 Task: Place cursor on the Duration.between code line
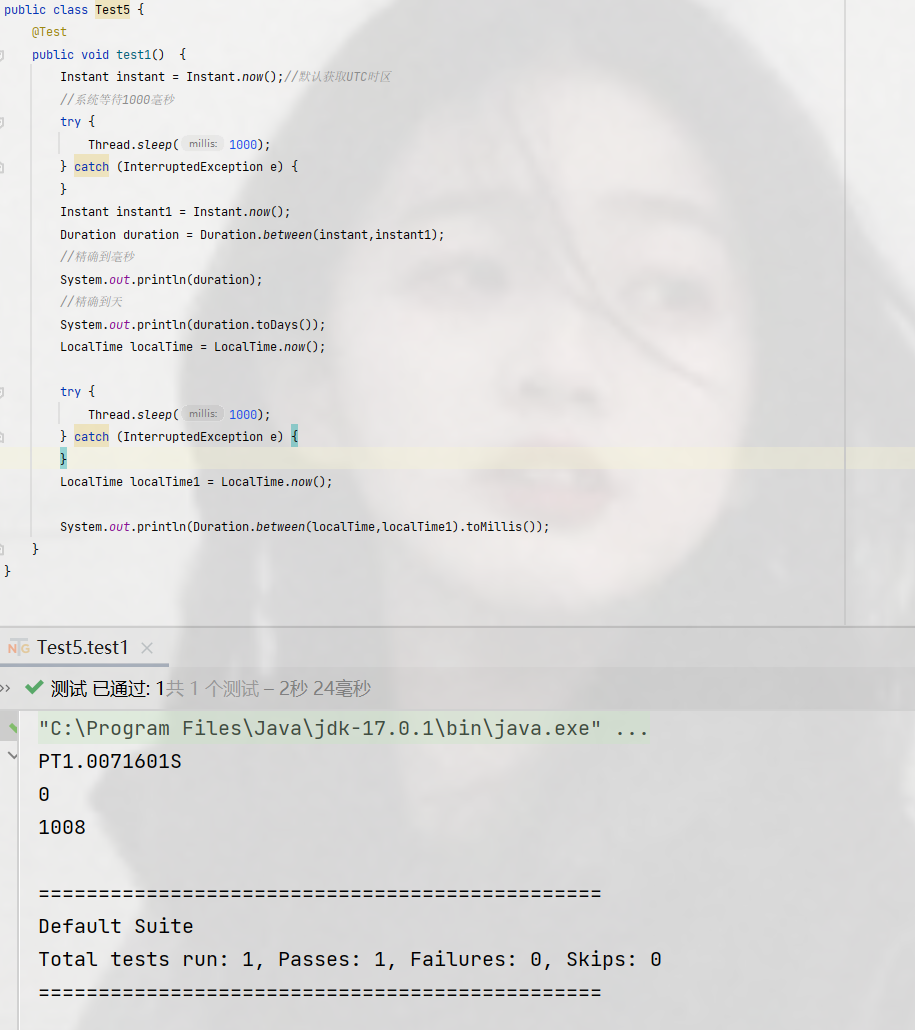click(250, 234)
